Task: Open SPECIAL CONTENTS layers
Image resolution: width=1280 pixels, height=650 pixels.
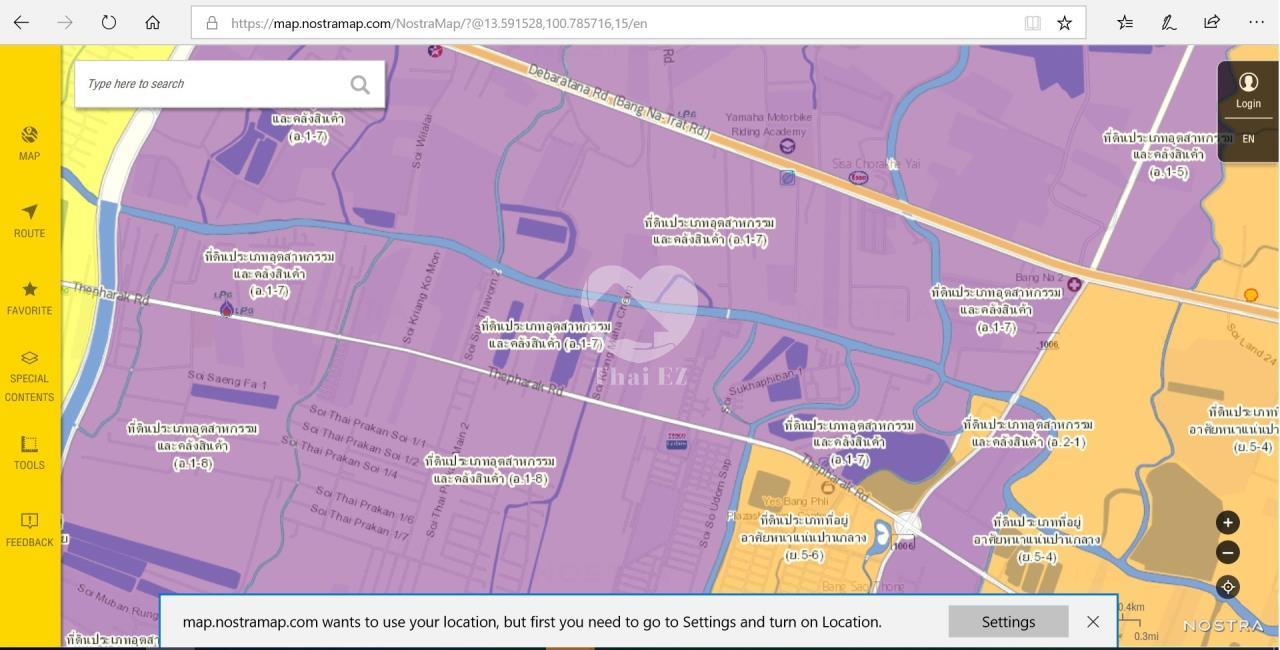Action: tap(29, 375)
